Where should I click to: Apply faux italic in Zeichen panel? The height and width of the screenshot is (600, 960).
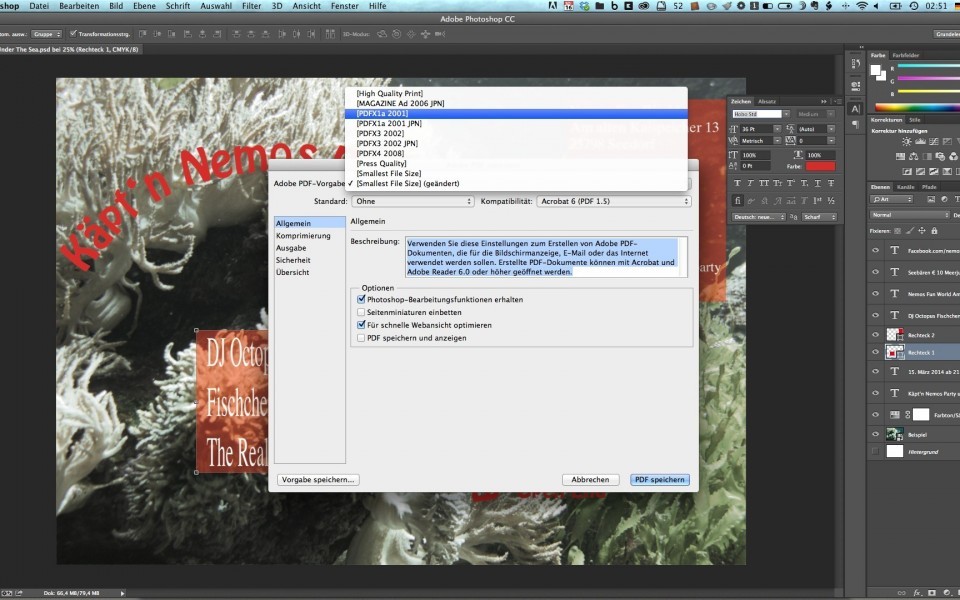pos(751,183)
